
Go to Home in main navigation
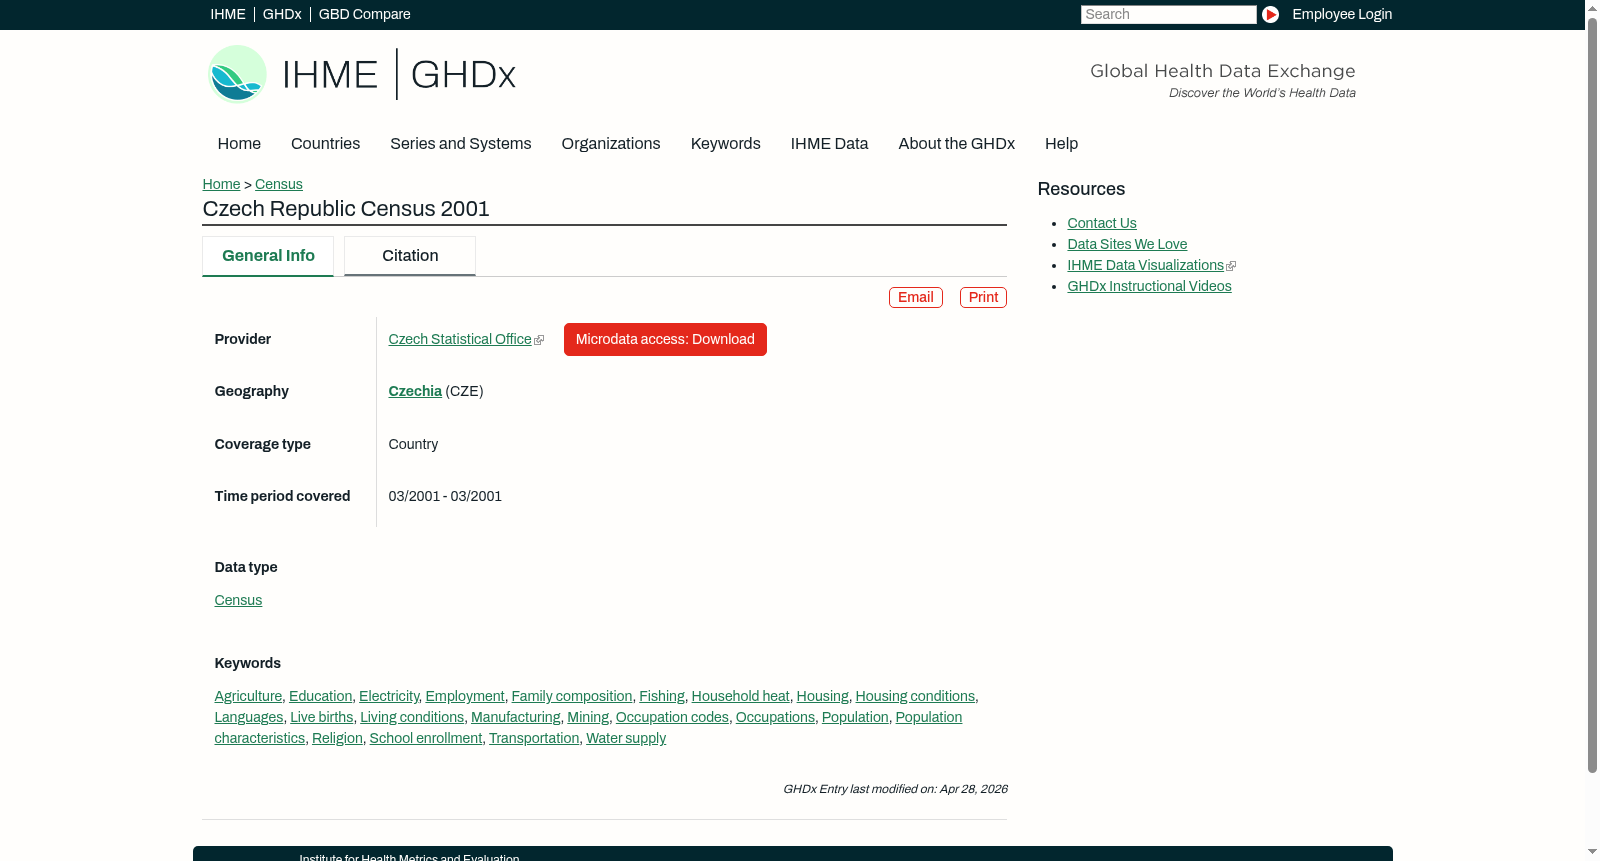click(239, 144)
